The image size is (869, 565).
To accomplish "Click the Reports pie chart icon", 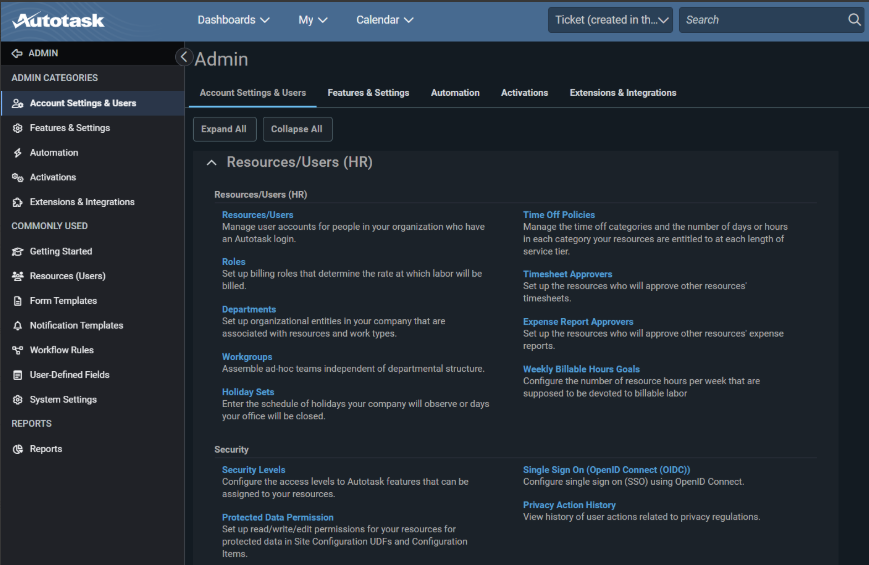I will click(18, 449).
